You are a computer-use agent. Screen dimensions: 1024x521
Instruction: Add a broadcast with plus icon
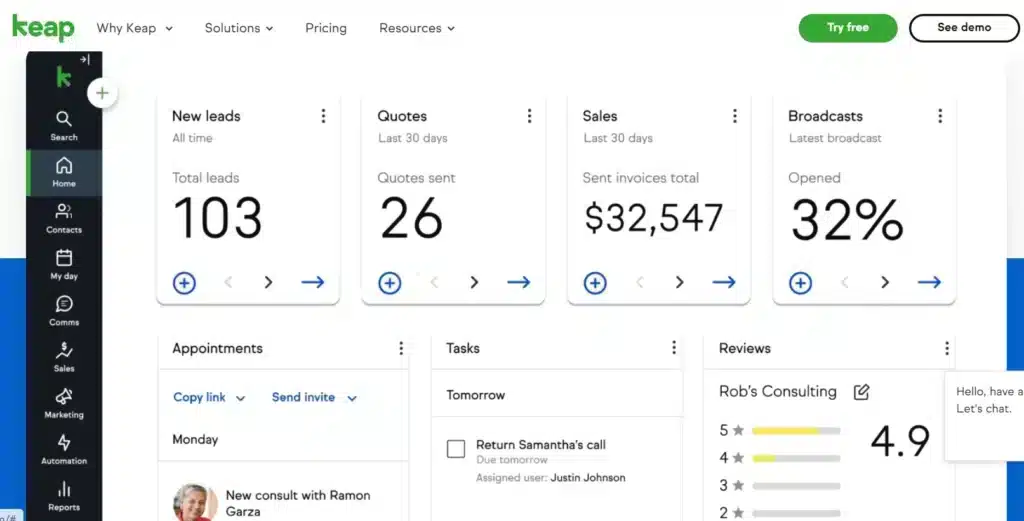pyautogui.click(x=801, y=283)
